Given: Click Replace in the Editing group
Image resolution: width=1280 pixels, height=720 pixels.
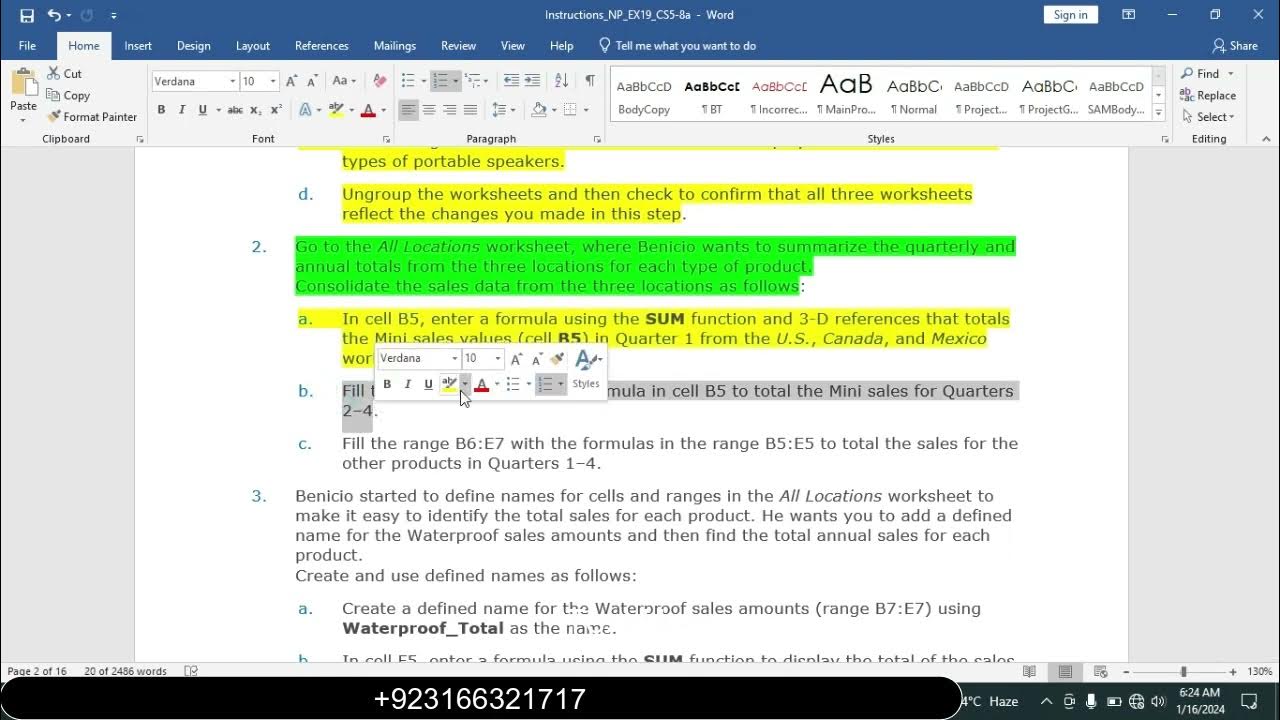Looking at the screenshot, I should pos(1208,96).
